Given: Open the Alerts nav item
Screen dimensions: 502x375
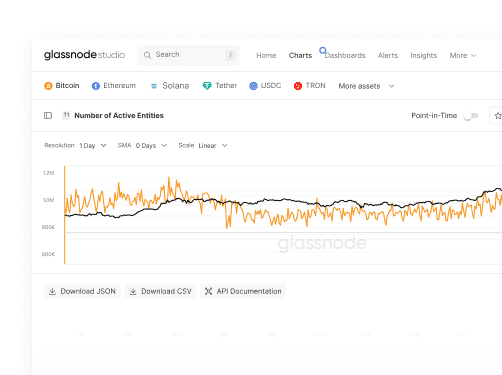Looking at the screenshot, I should (388, 55).
